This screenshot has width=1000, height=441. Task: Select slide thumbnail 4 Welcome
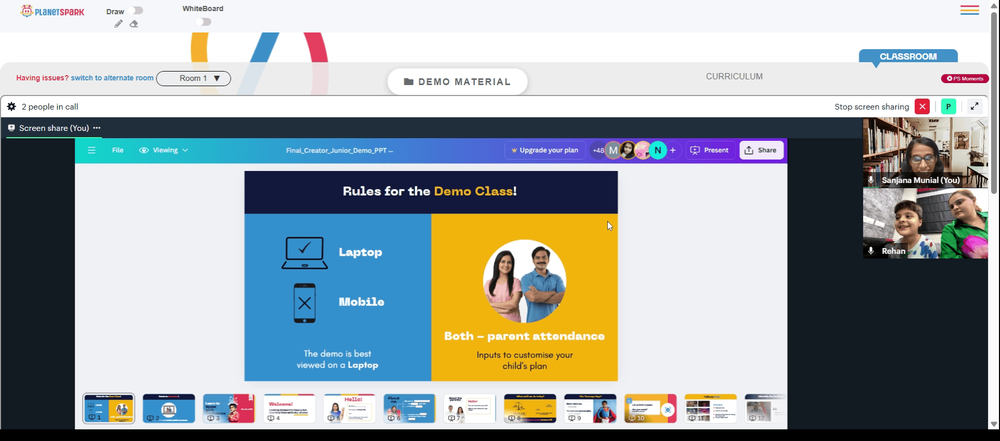tap(289, 408)
